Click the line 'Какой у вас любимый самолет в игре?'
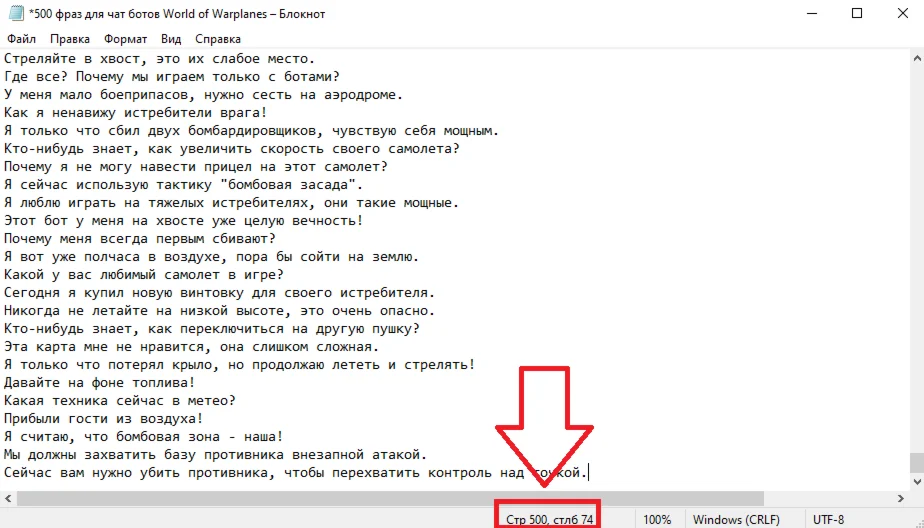 click(x=144, y=275)
